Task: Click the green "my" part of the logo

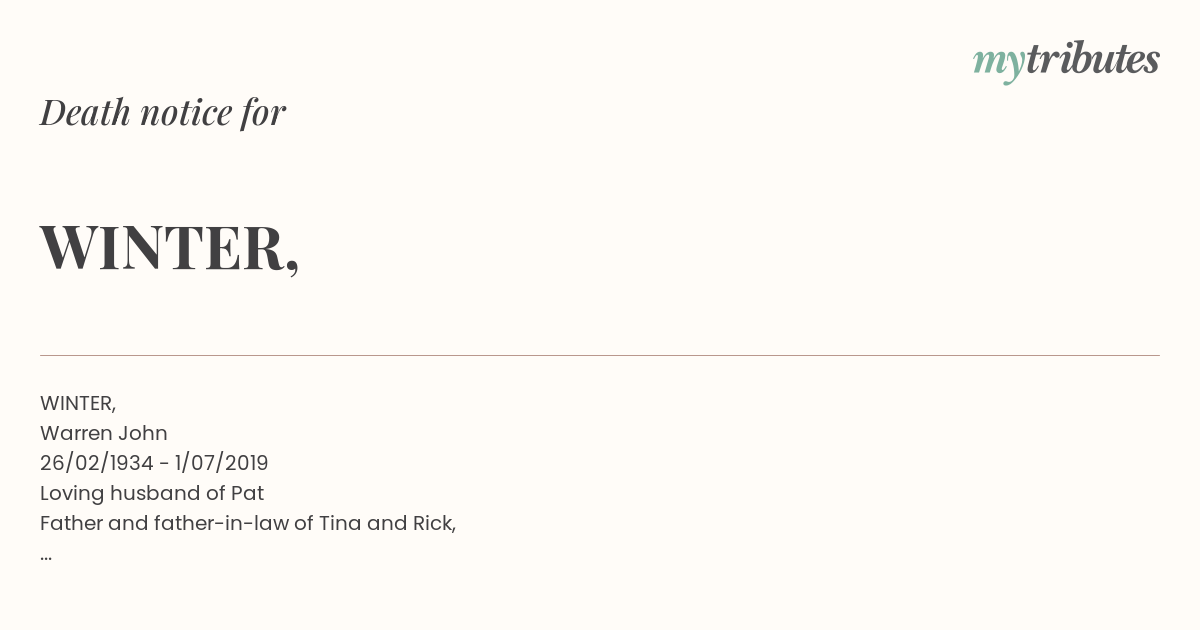Action: point(998,62)
